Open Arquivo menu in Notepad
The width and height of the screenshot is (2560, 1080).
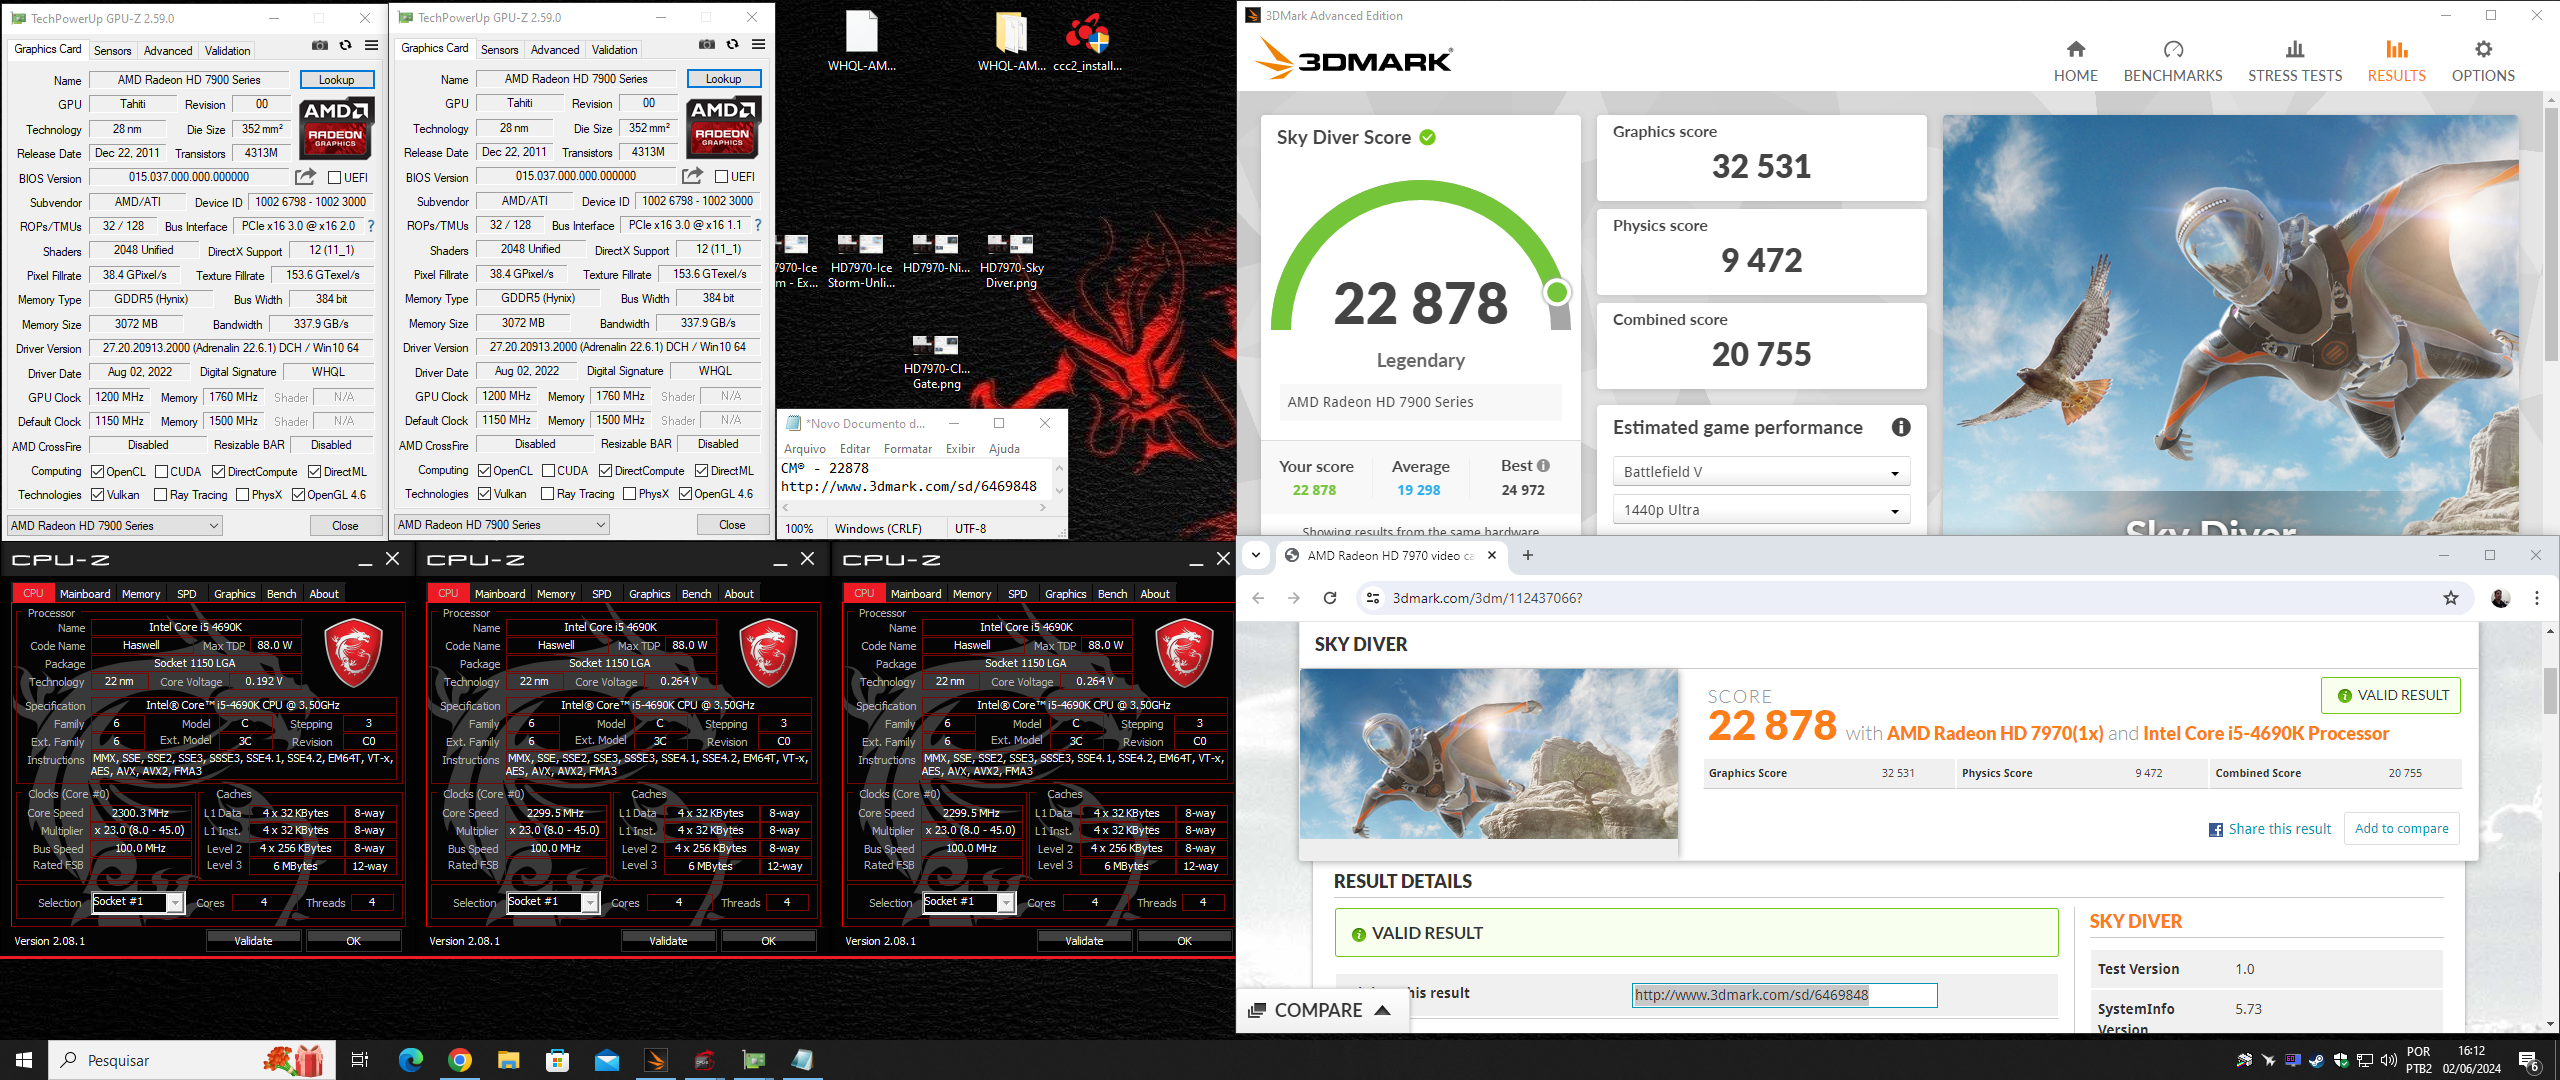coord(805,449)
